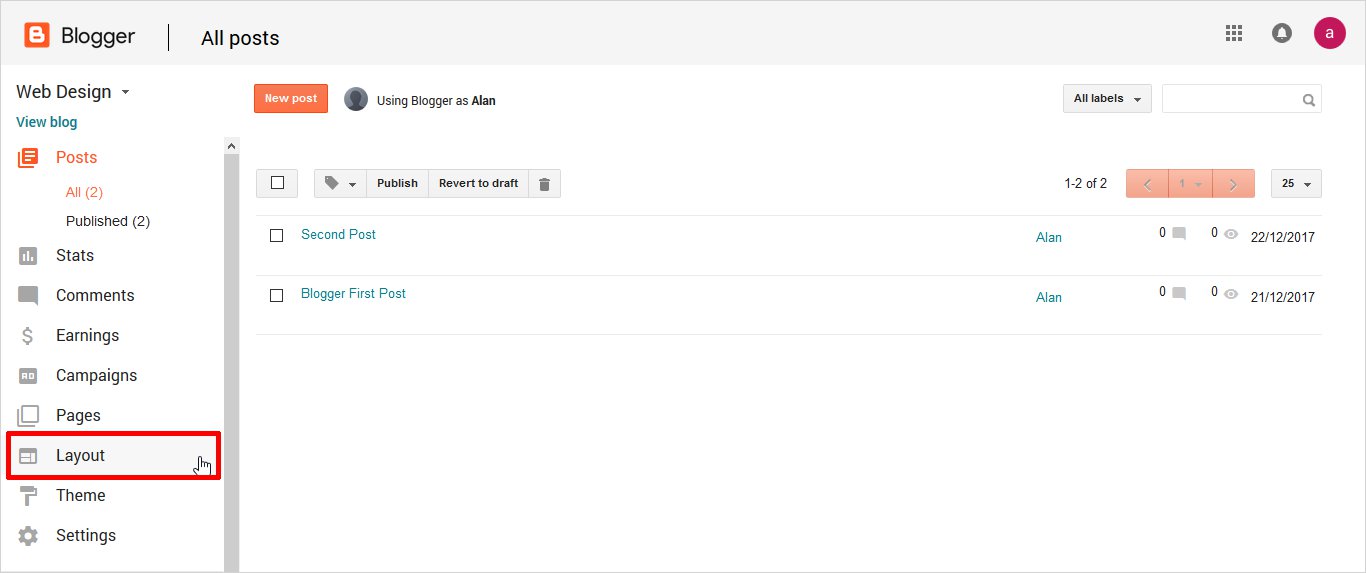Check the box beside Second Post
This screenshot has width=1366, height=573.
pyautogui.click(x=277, y=236)
